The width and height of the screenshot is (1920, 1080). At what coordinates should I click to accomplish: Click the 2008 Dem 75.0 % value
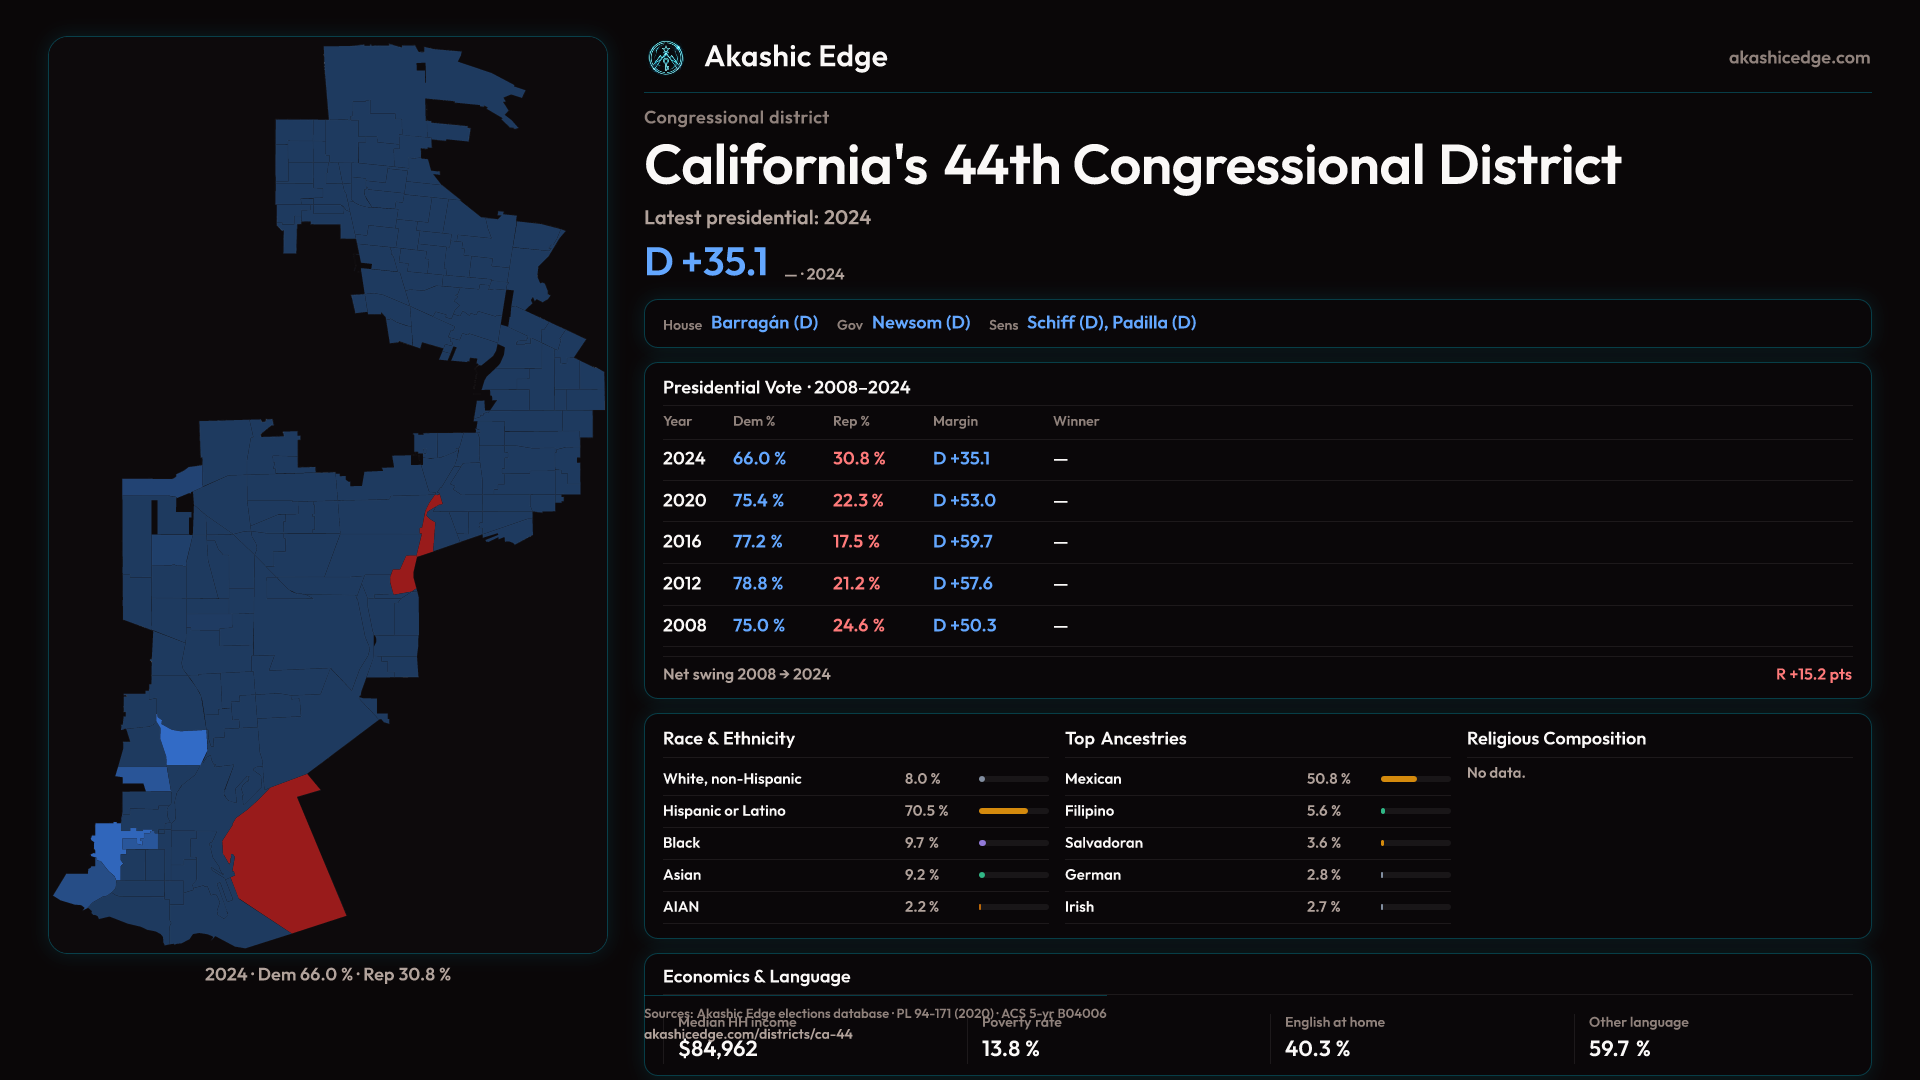(758, 626)
